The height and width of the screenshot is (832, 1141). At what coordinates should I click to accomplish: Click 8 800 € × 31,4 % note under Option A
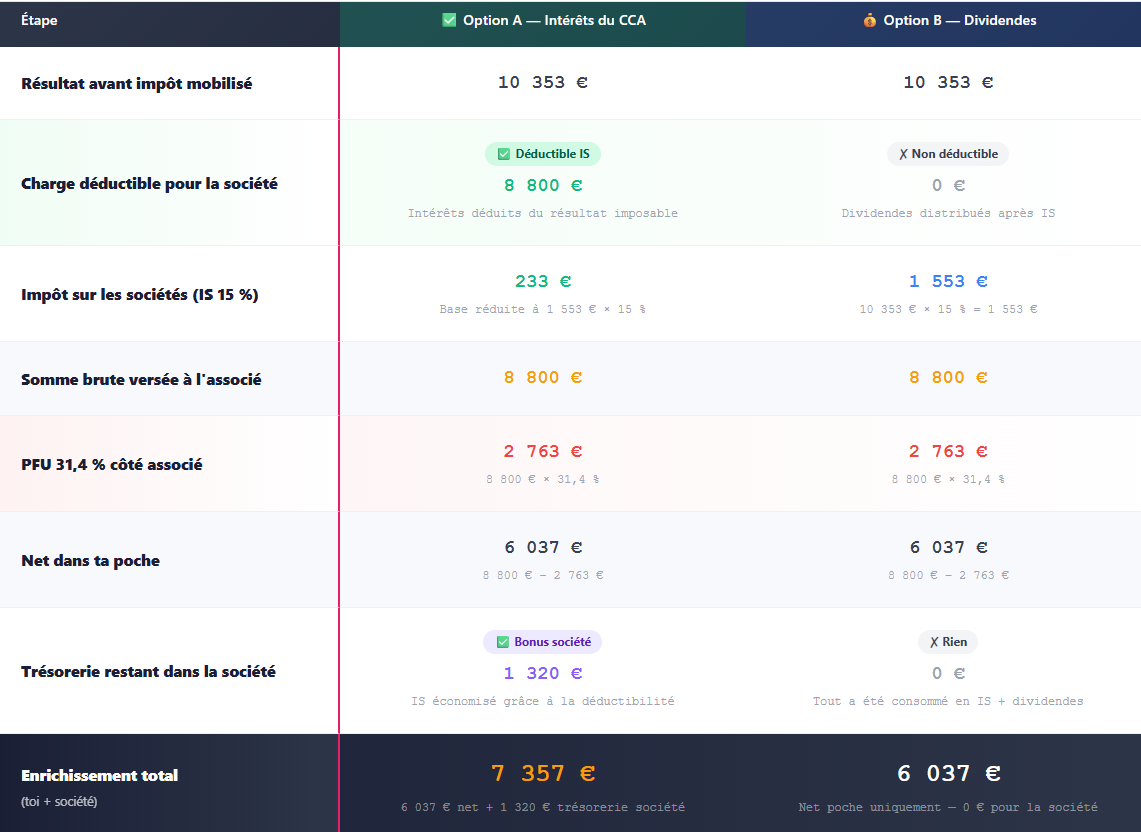pos(543,479)
